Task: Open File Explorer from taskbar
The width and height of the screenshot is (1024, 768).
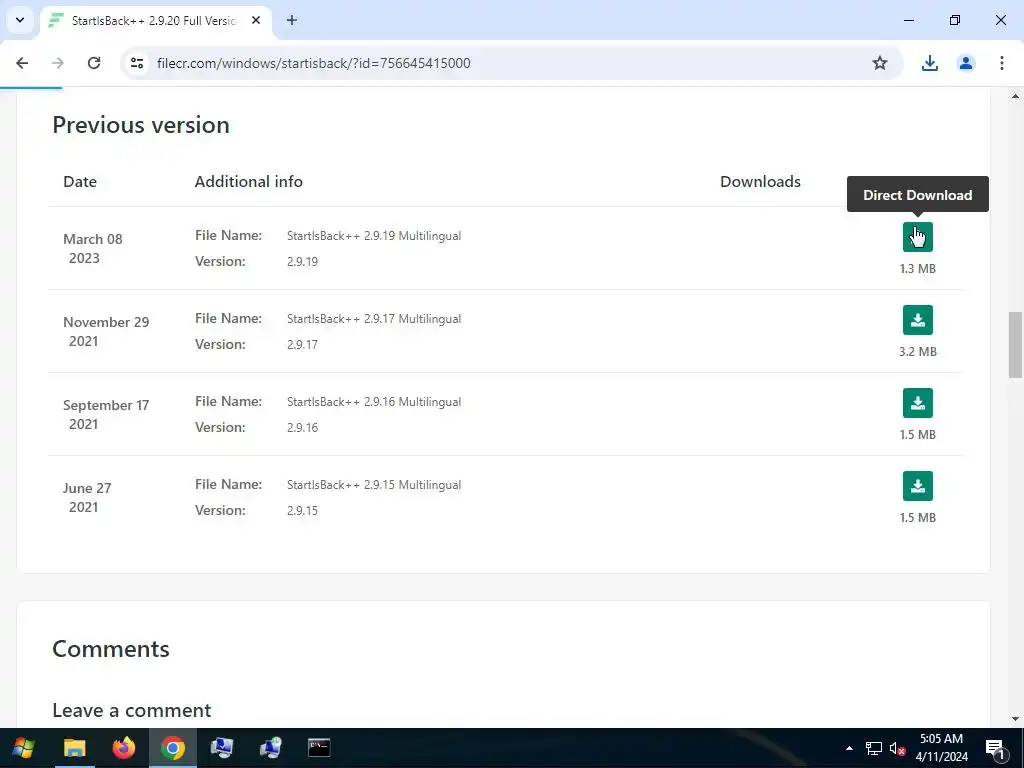Action: 74,748
